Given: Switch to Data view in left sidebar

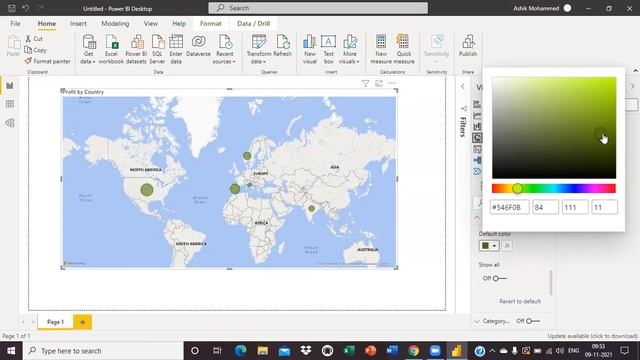Looking at the screenshot, I should click(x=10, y=104).
